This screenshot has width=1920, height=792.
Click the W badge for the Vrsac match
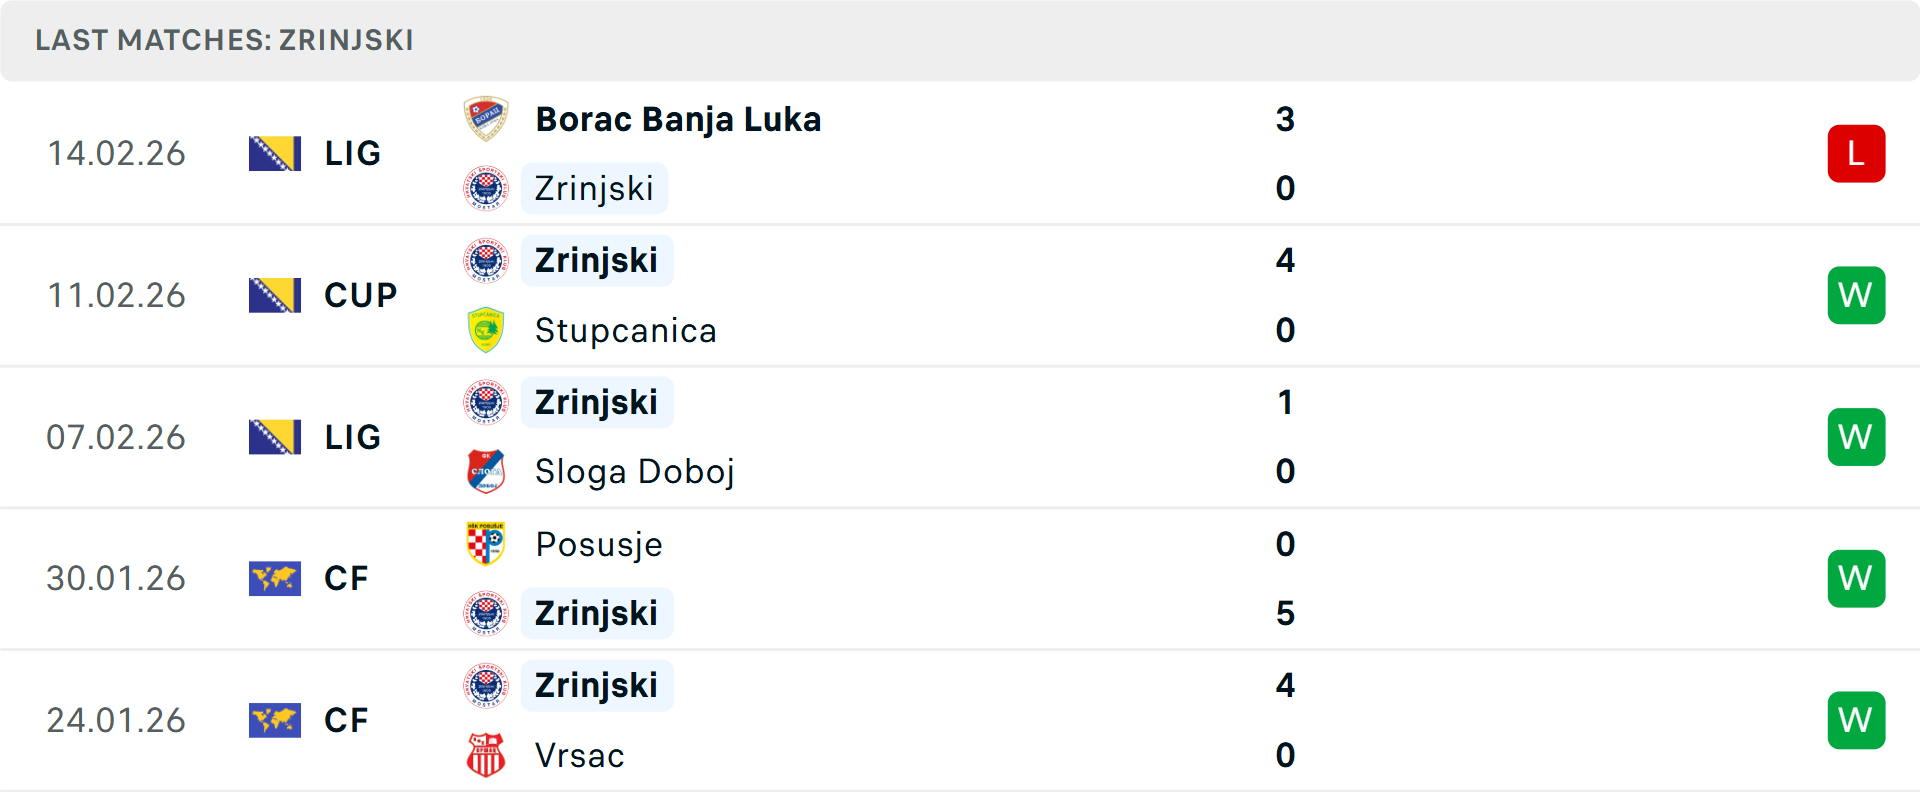(x=1856, y=720)
